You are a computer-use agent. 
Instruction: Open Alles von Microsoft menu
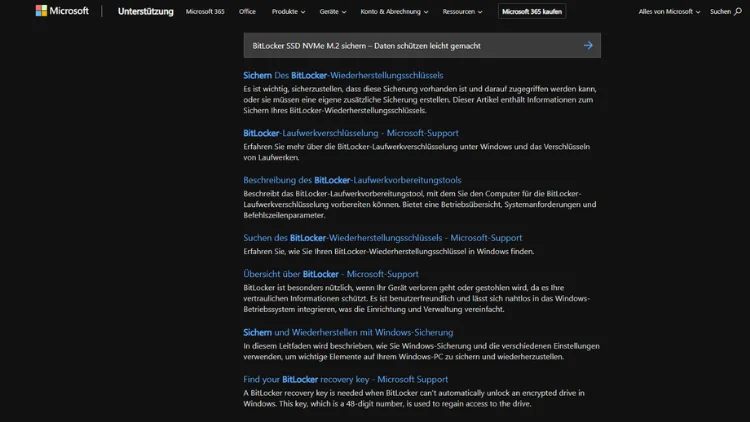pyautogui.click(x=670, y=12)
